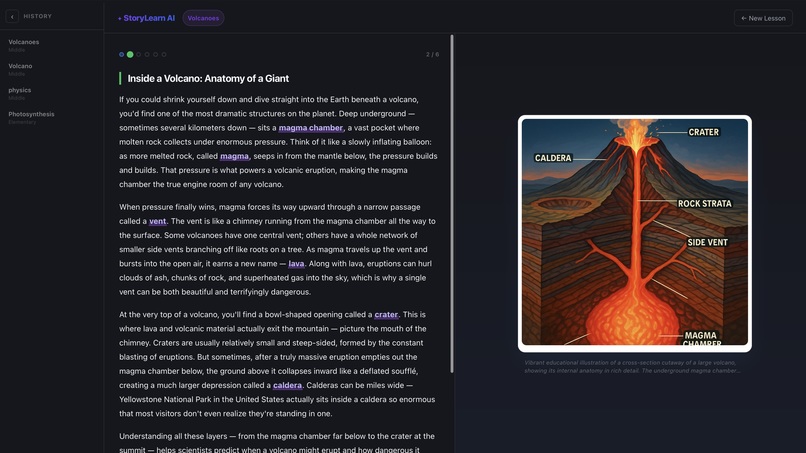
Task: Click the highlighted term lava
Action: (296, 264)
